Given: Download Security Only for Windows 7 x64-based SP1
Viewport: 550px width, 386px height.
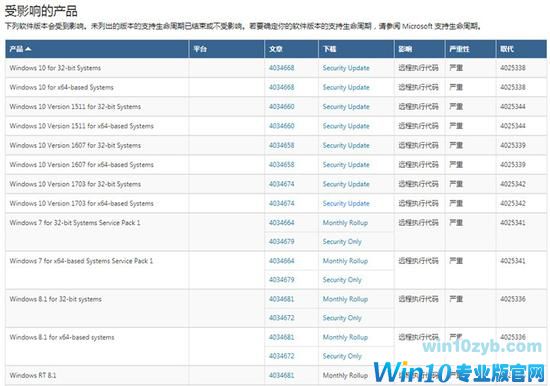Looking at the screenshot, I should tap(342, 280).
